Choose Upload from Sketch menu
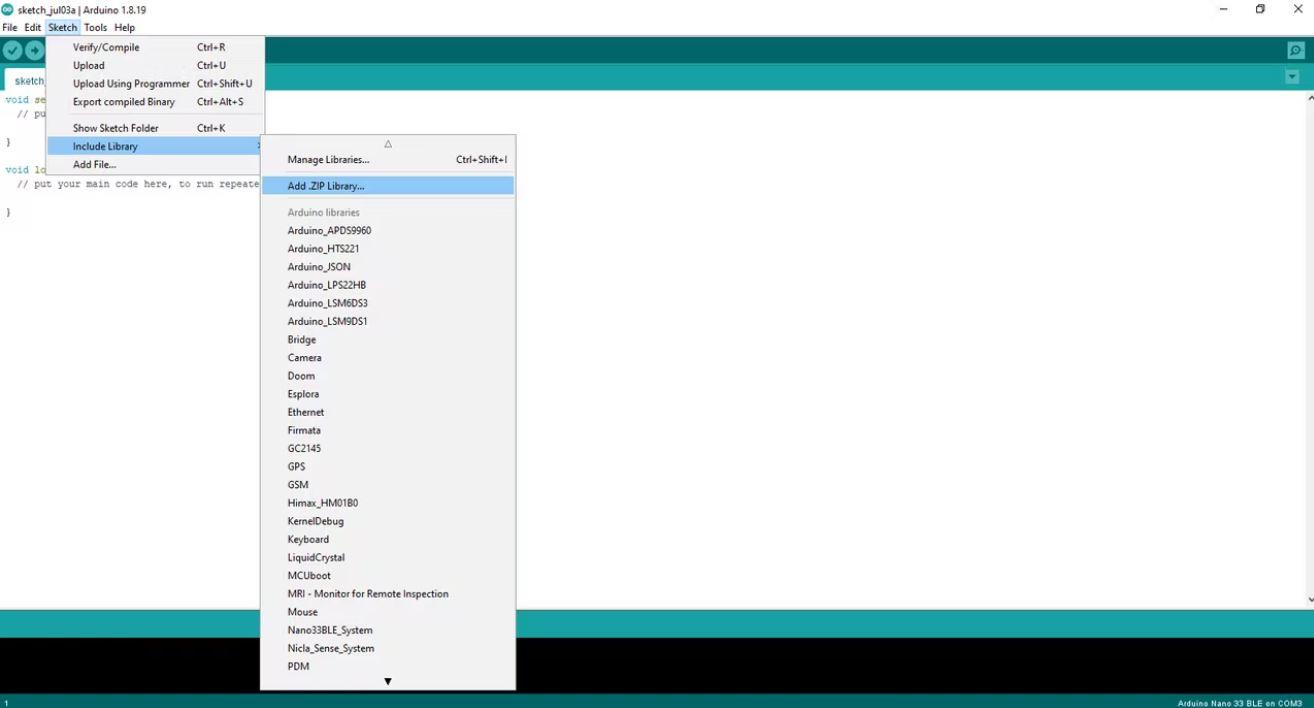 point(155,65)
